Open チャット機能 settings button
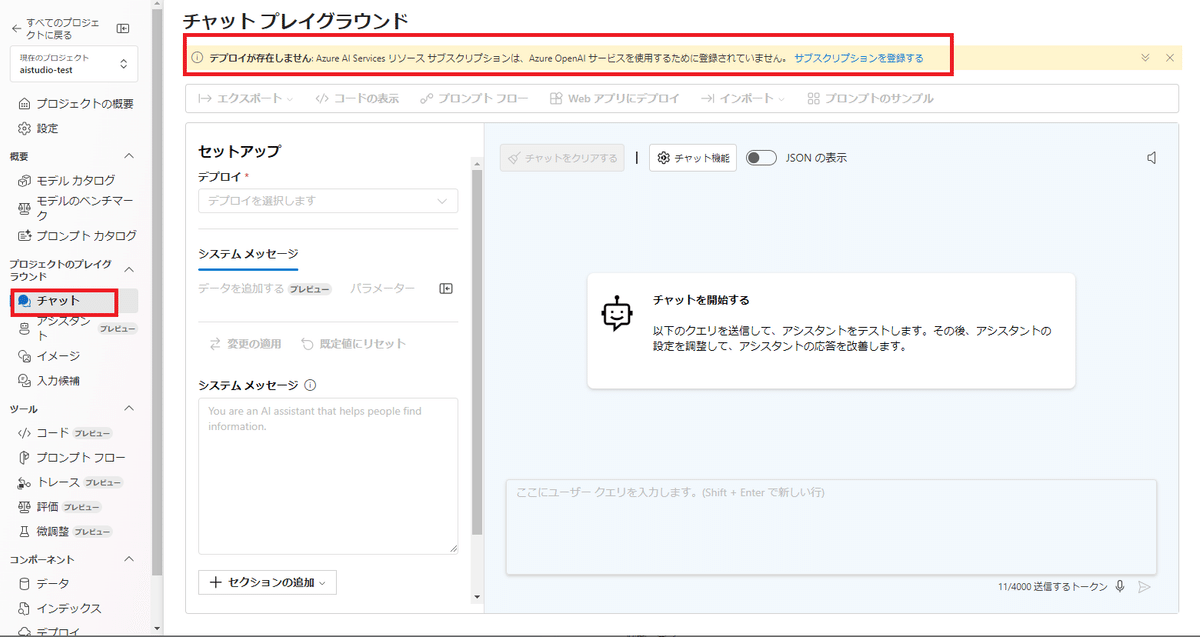The height and width of the screenshot is (637, 1200). coord(693,158)
